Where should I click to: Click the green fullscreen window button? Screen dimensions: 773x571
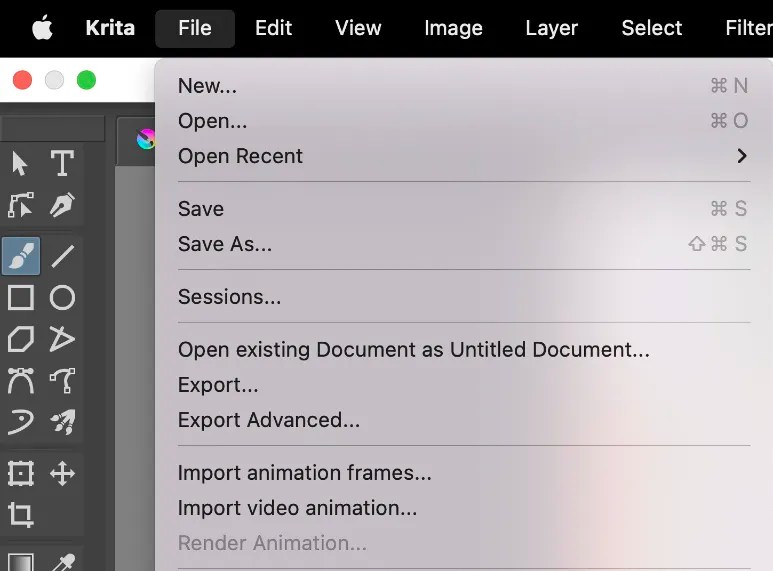[86, 80]
